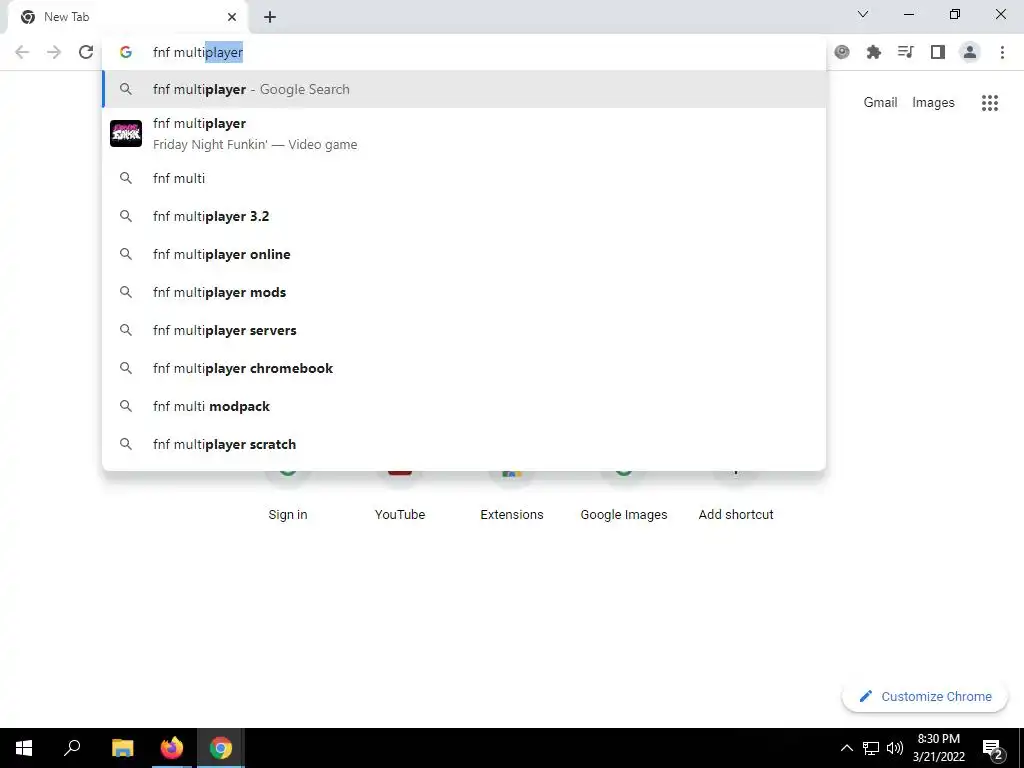Image resolution: width=1024 pixels, height=768 pixels.
Task: Select the 'fnf multiplayer scratch' suggestion
Action: pyautogui.click(x=464, y=443)
